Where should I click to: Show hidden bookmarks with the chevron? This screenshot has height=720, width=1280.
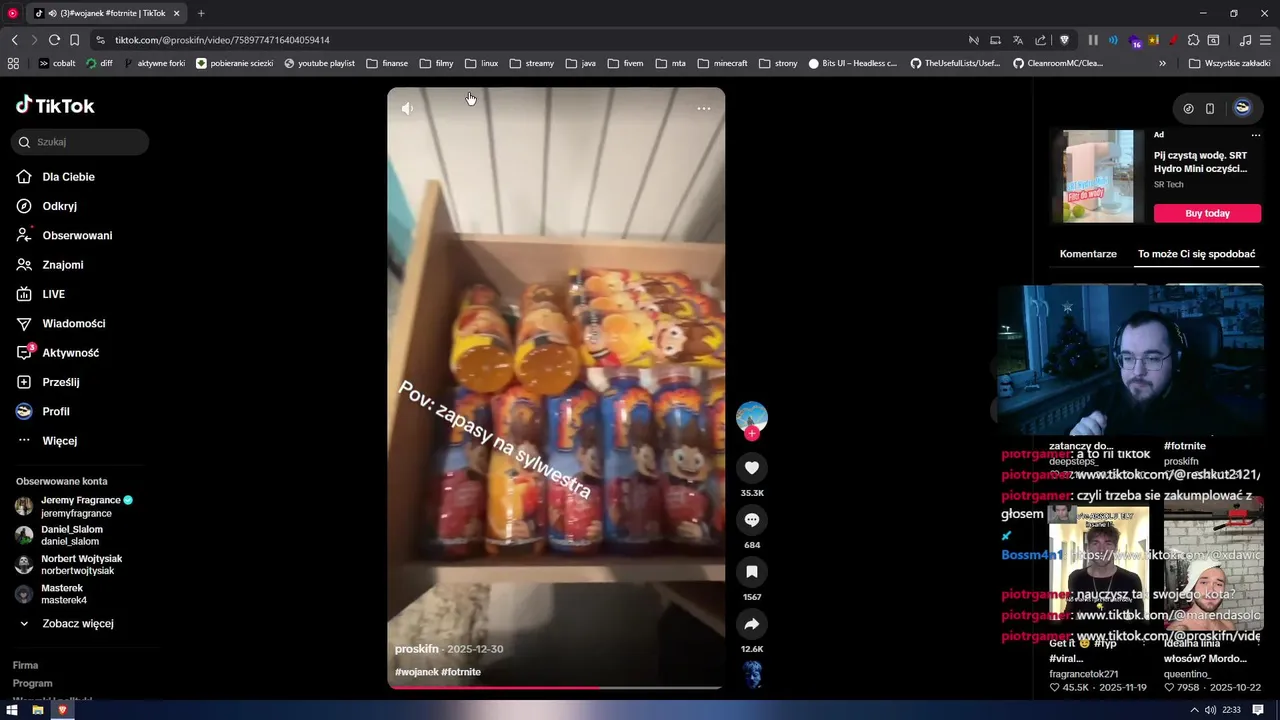coord(1162,63)
